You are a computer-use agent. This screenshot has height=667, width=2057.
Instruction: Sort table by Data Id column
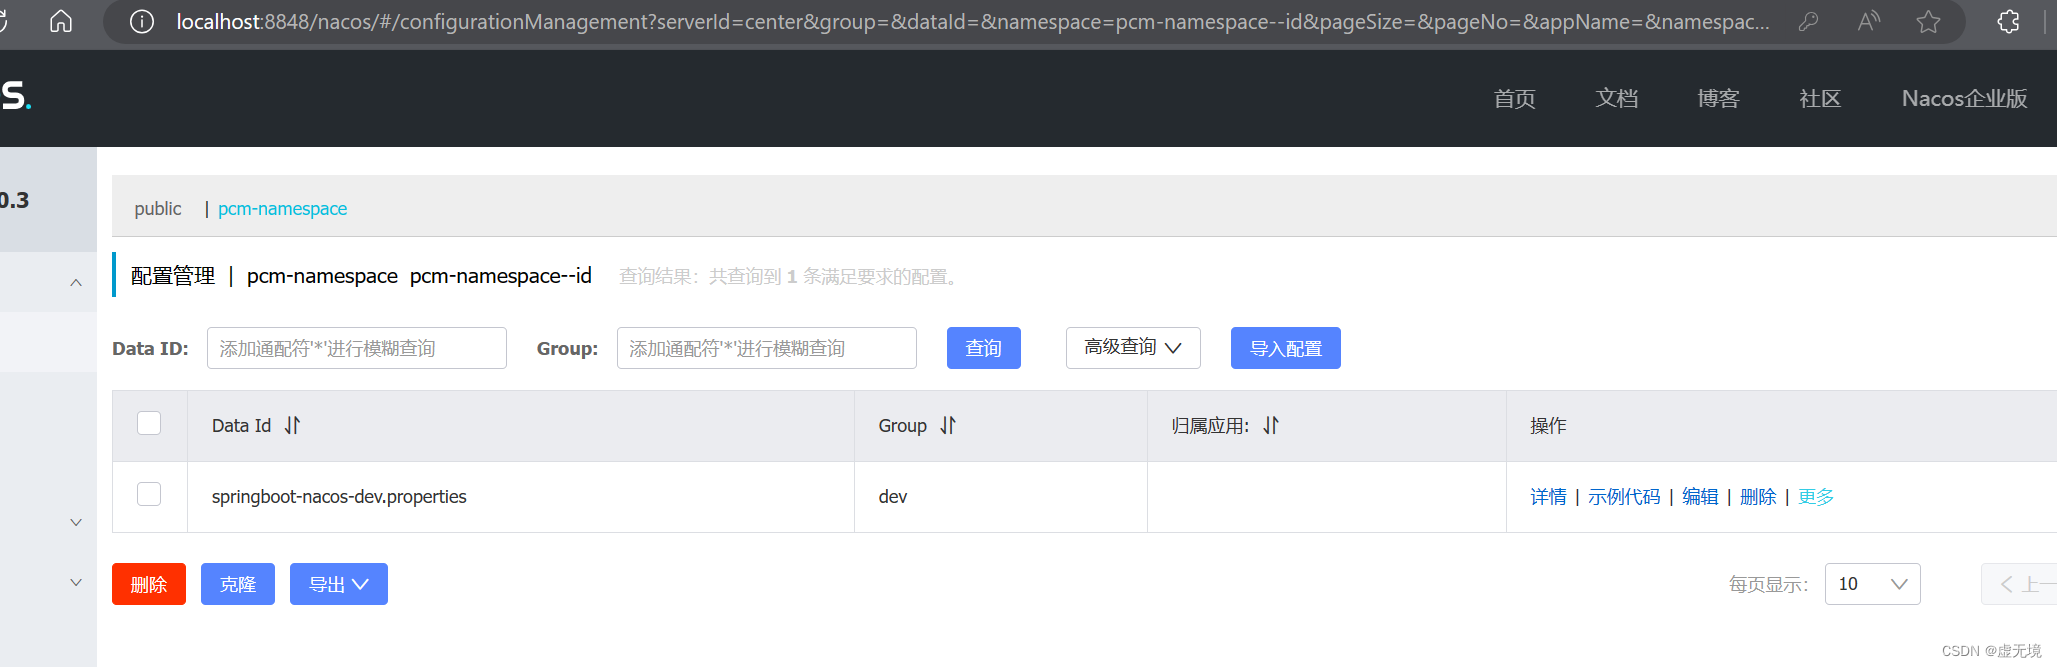point(292,425)
